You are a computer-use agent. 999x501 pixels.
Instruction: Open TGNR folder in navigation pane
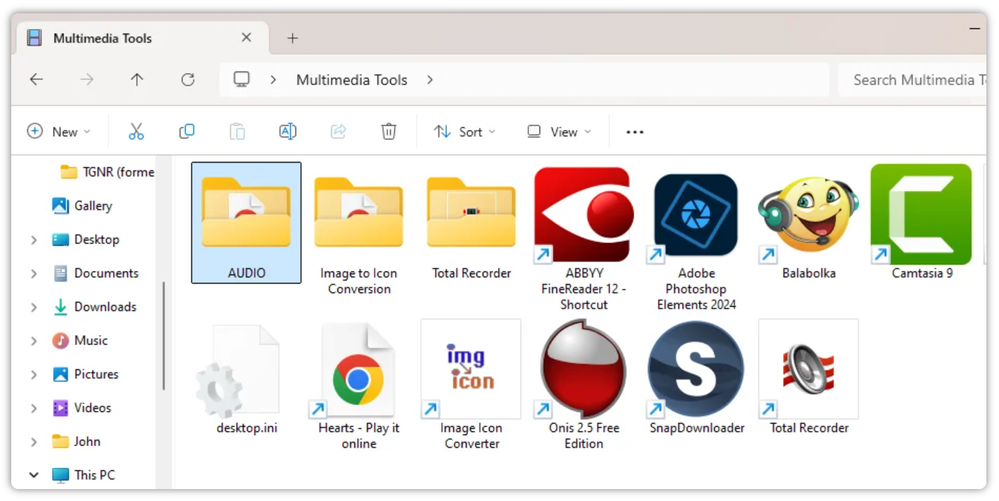(x=107, y=172)
